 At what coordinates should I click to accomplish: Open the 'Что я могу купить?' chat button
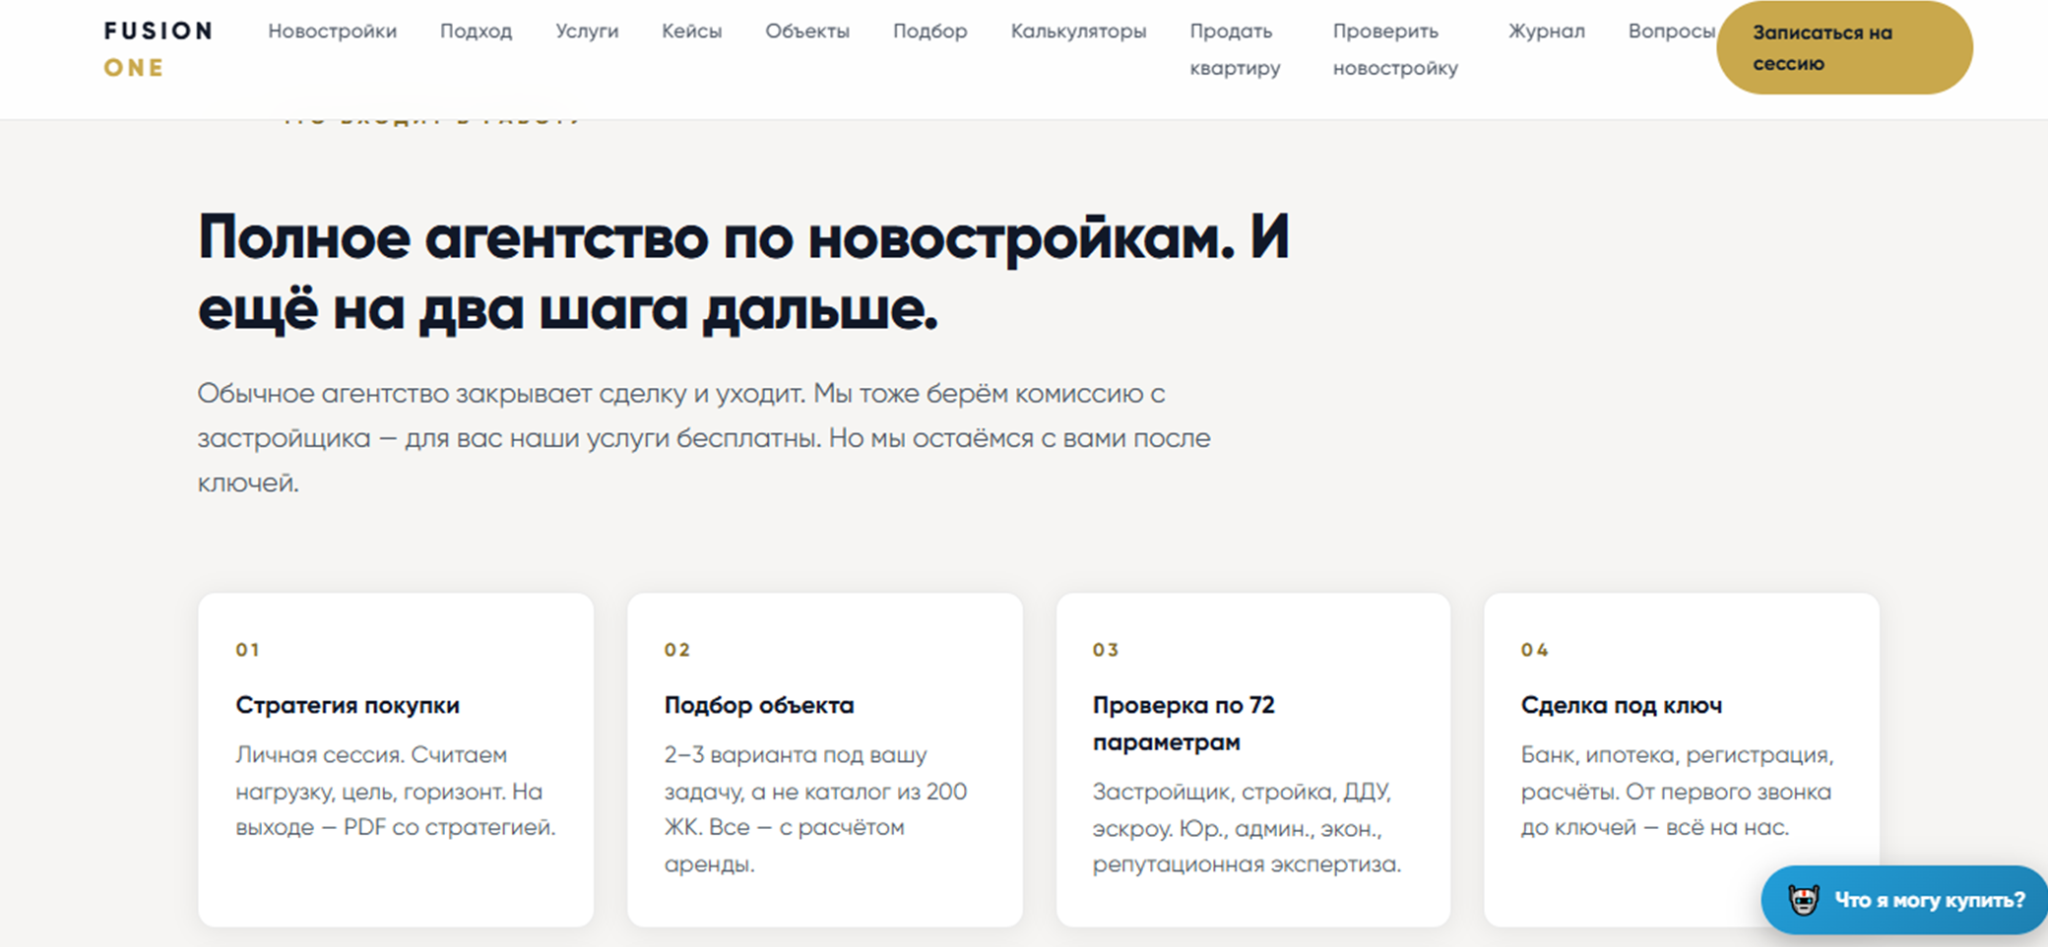[x=1904, y=900]
